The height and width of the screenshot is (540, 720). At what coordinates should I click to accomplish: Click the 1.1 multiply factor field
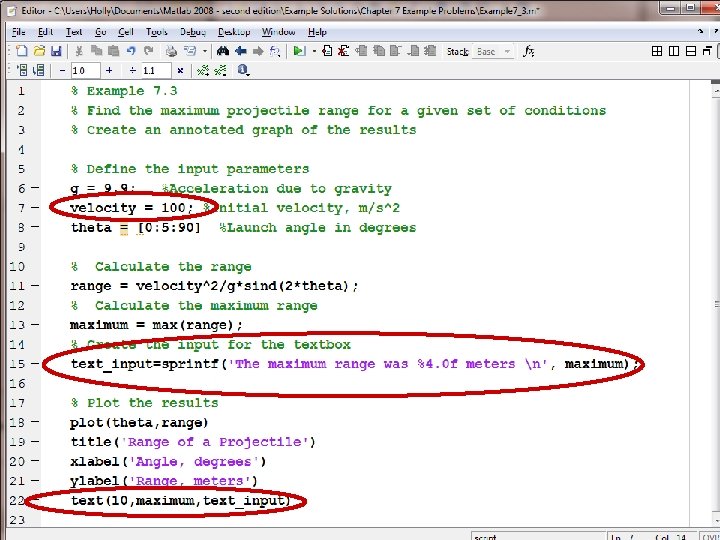click(x=157, y=70)
